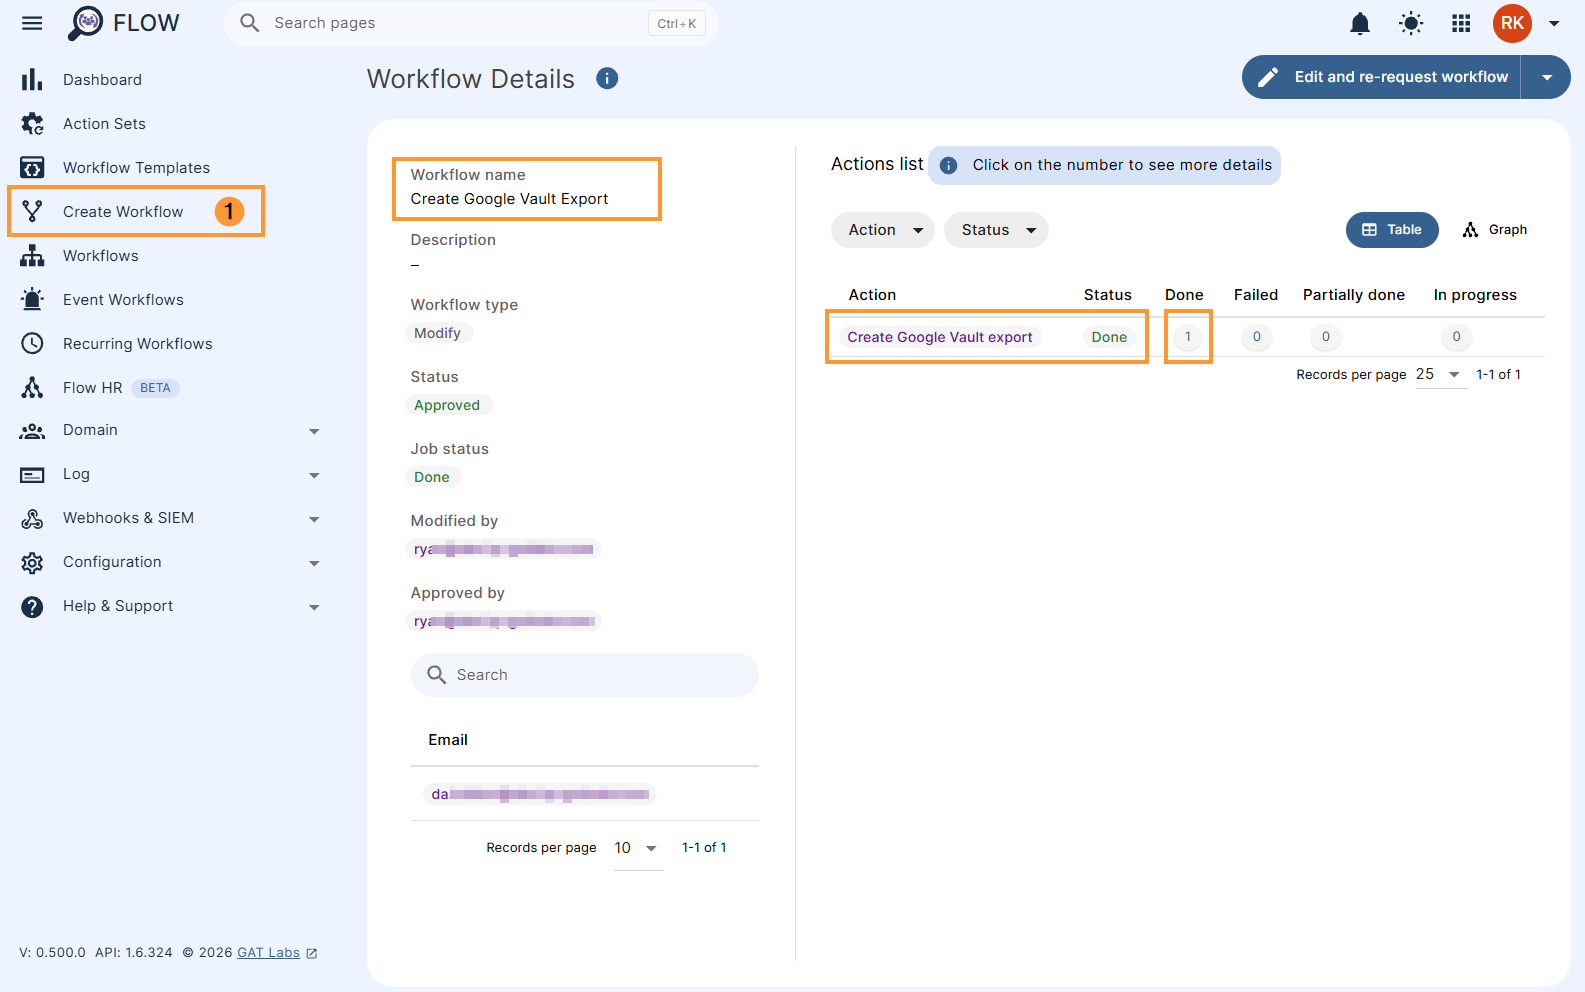
Task: Click Create Google Vault export action chip
Action: pyautogui.click(x=940, y=337)
